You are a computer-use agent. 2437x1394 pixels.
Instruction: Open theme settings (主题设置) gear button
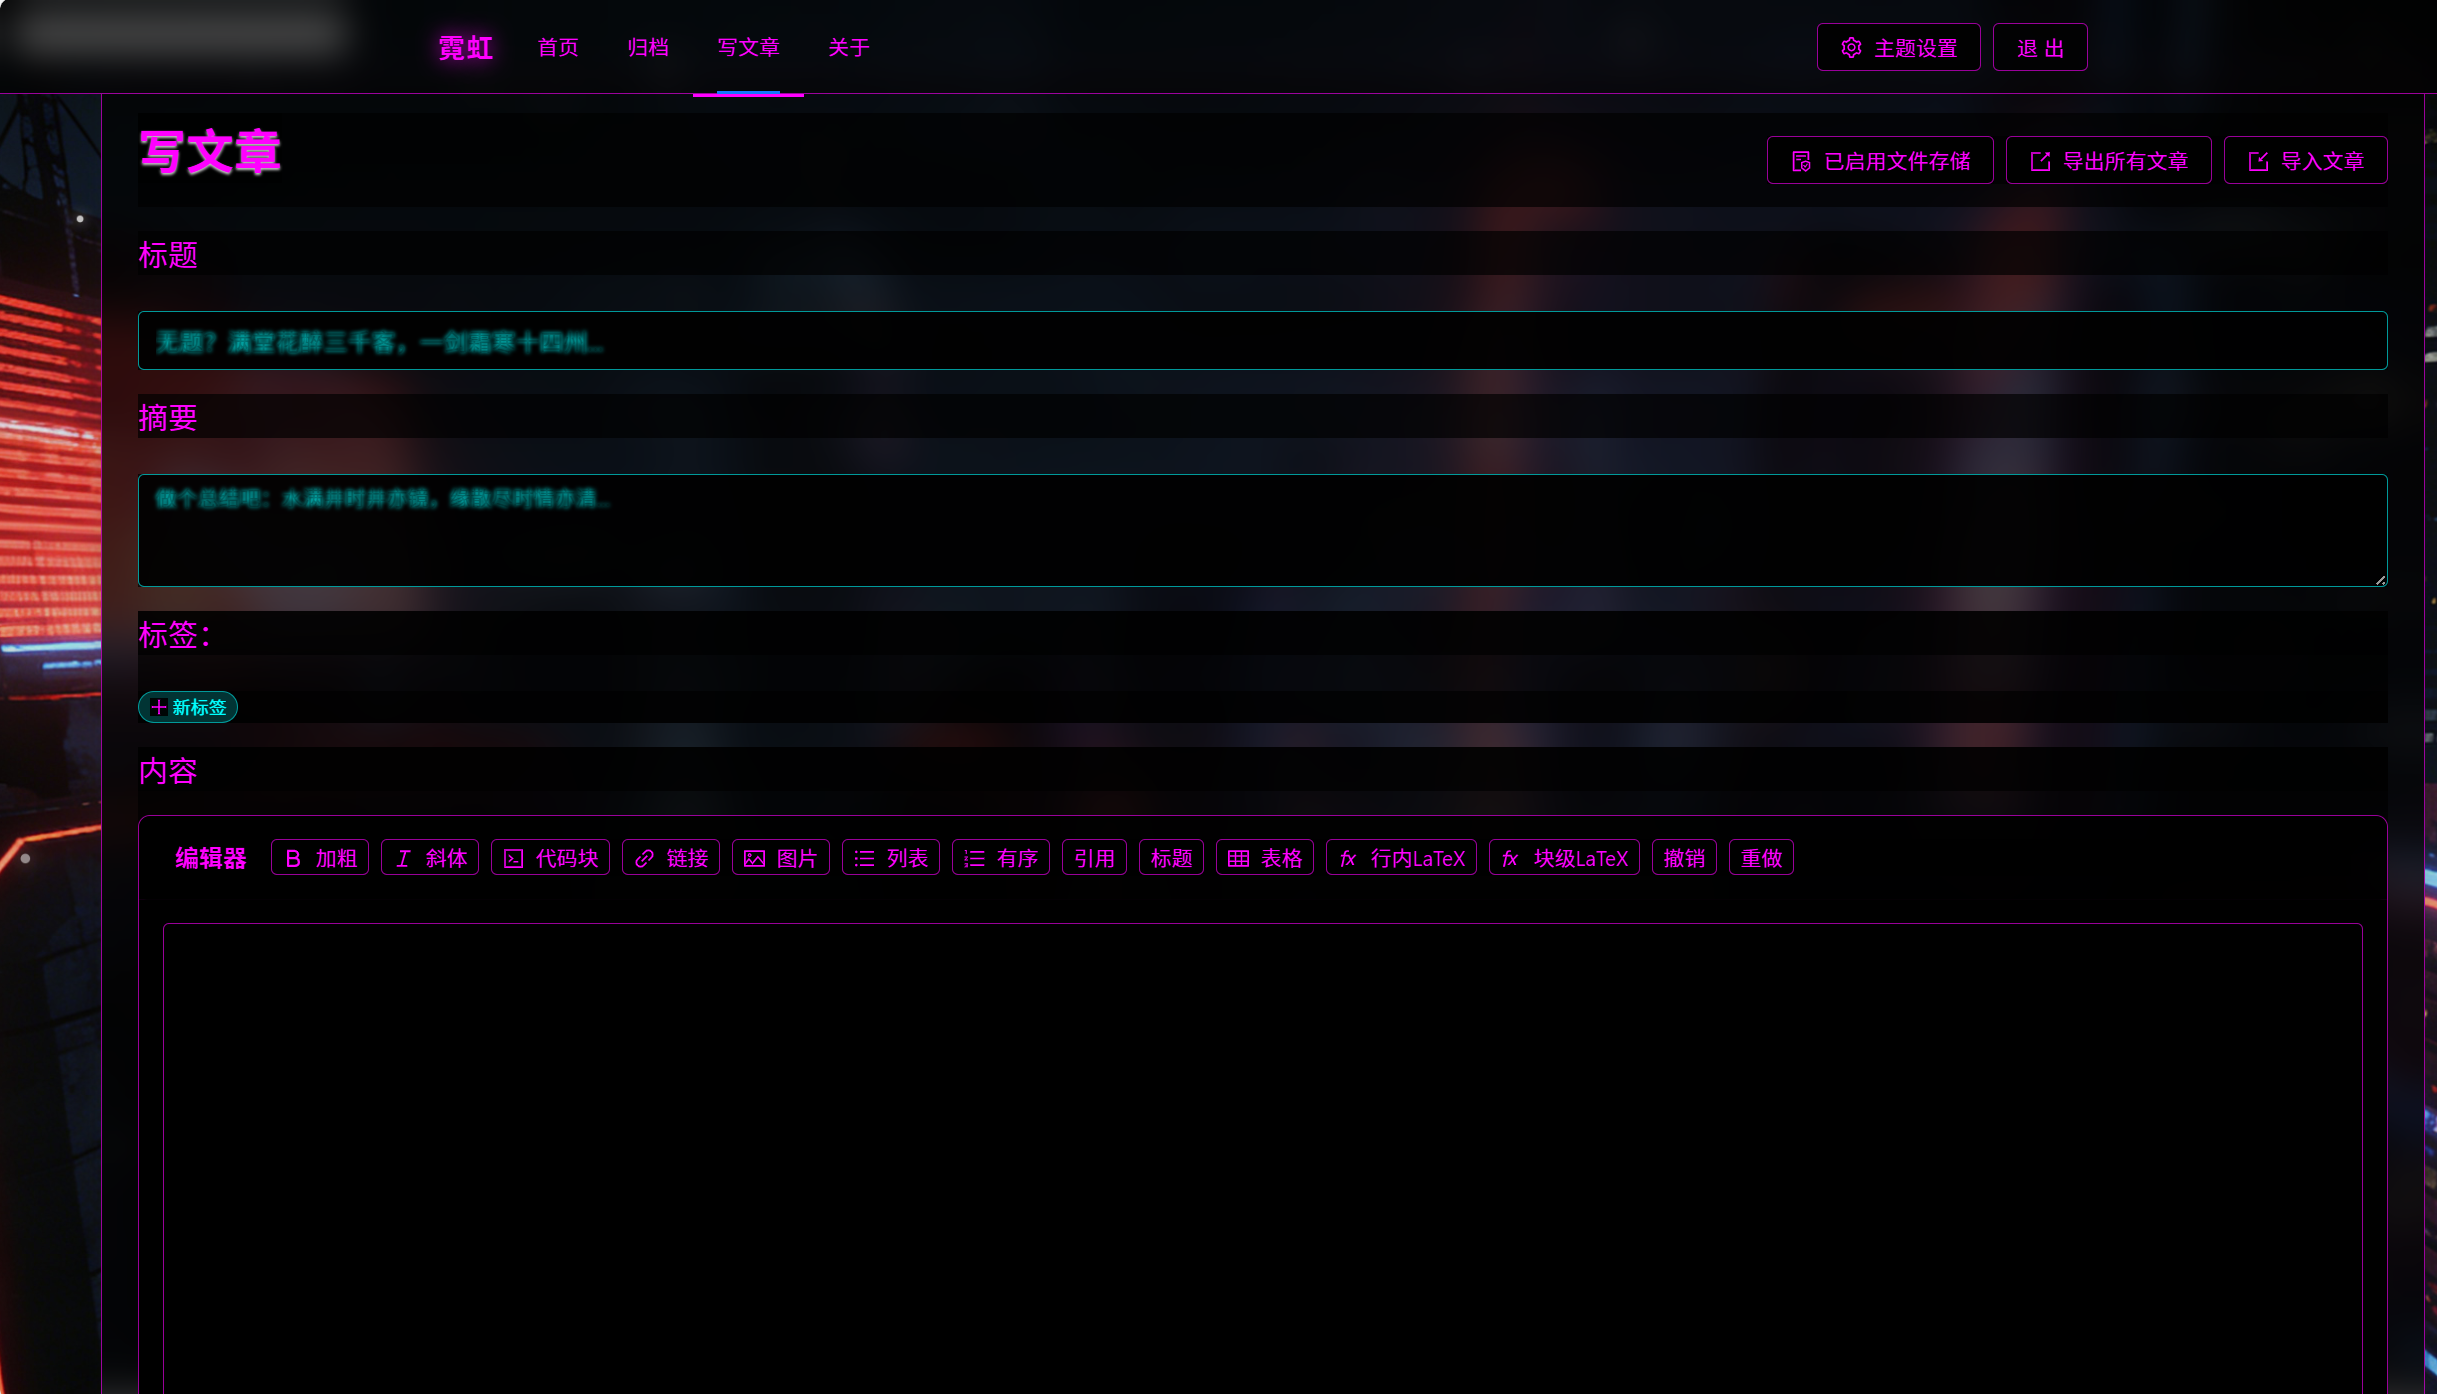(x=1898, y=48)
